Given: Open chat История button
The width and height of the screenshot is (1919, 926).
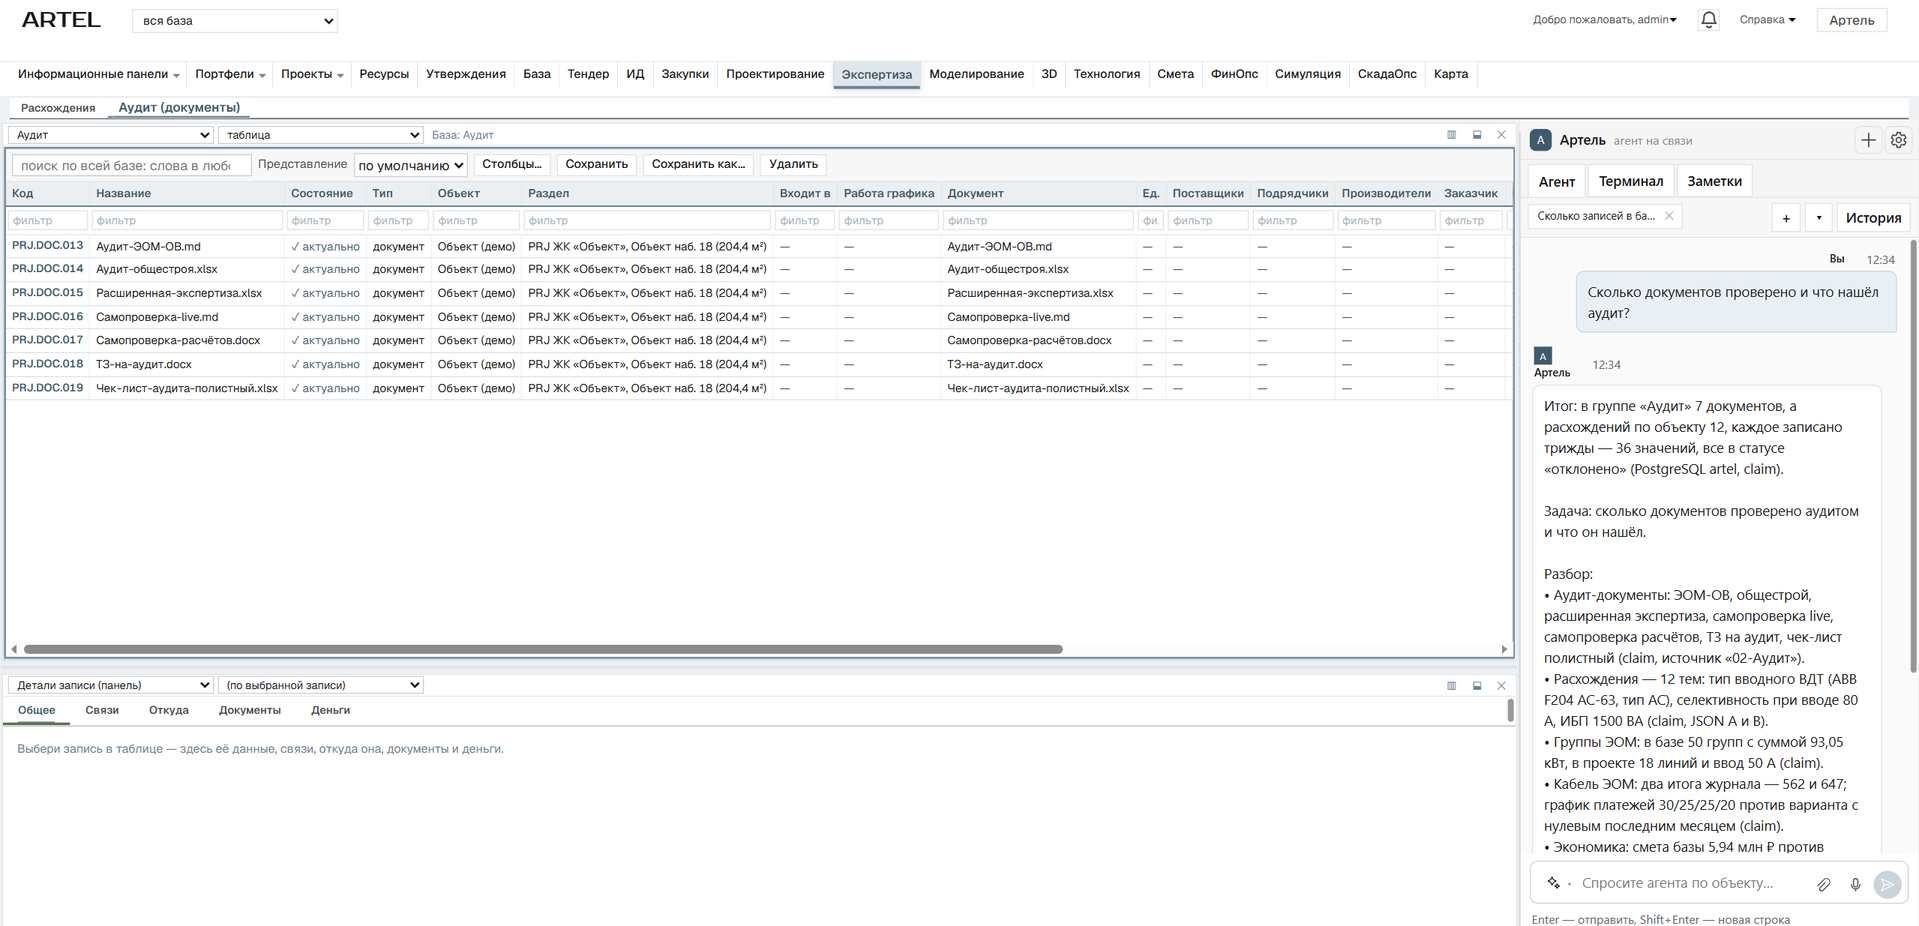Looking at the screenshot, I should (1873, 217).
